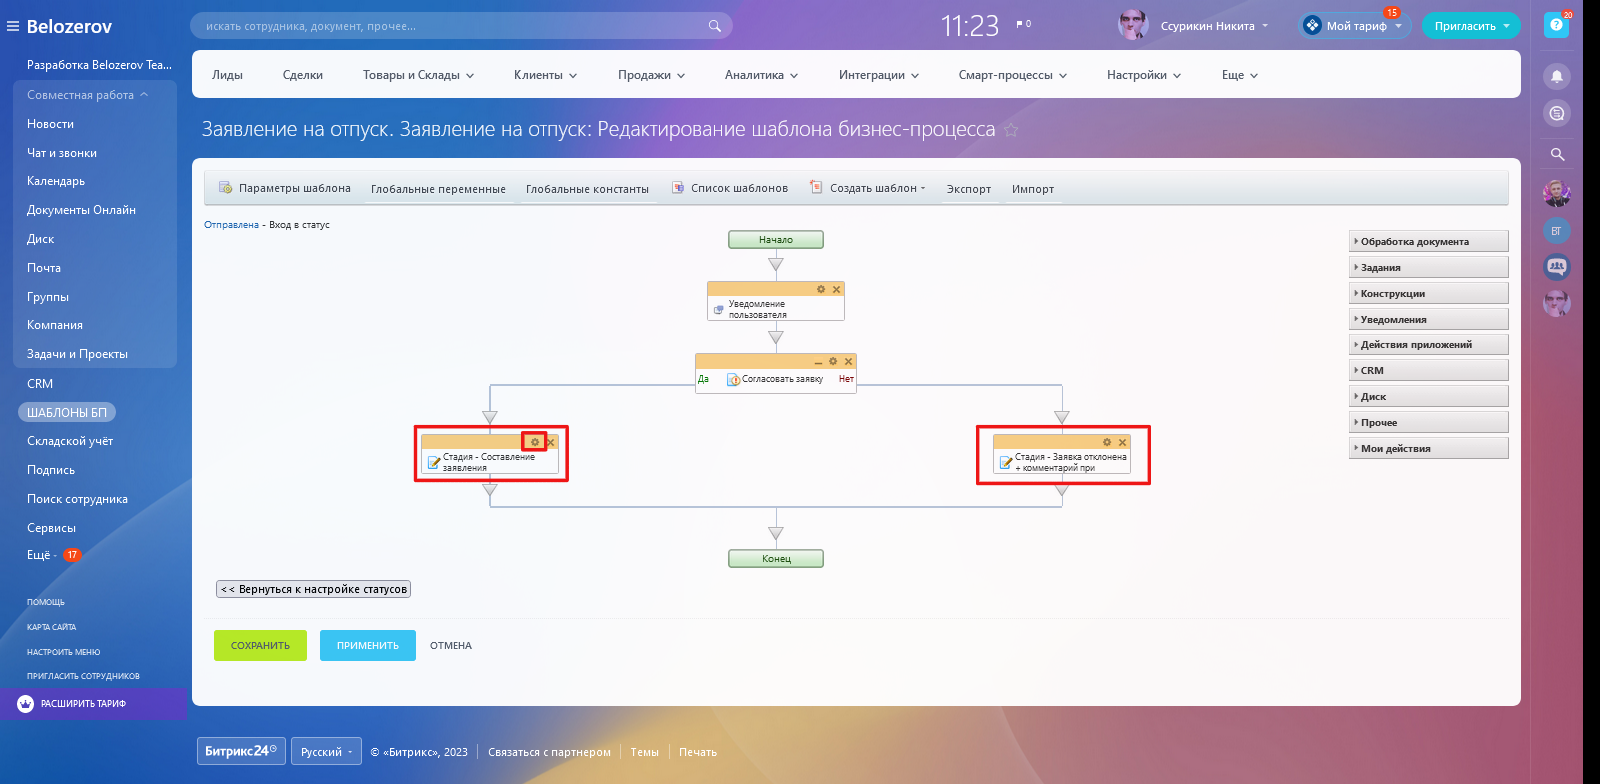Open Ссурикин Никита user menu
The image size is (1600, 784).
[1214, 26]
